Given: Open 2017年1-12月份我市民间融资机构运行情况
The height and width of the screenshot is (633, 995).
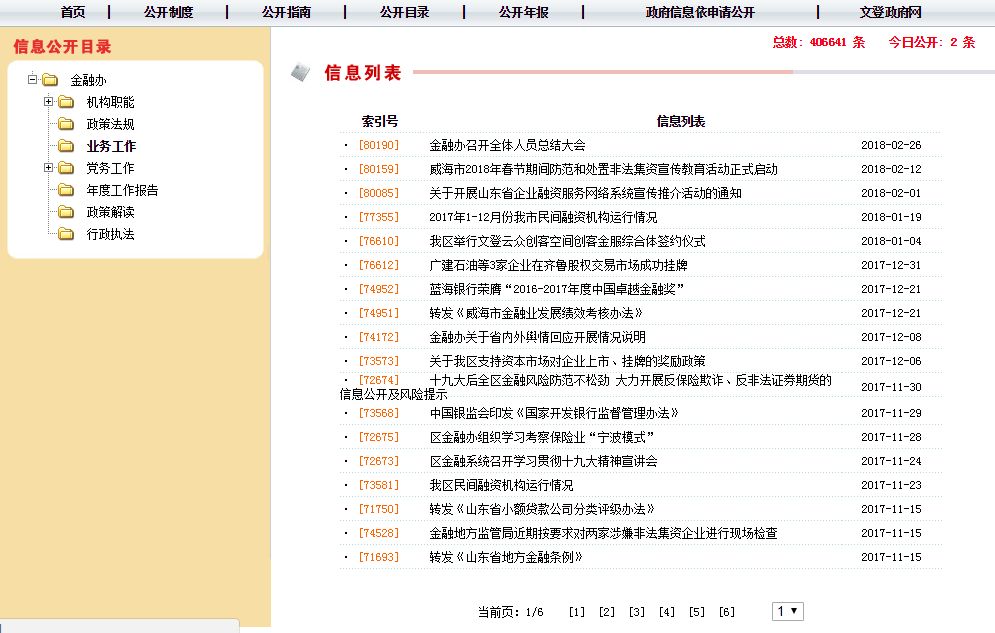Looking at the screenshot, I should click(x=543, y=218).
